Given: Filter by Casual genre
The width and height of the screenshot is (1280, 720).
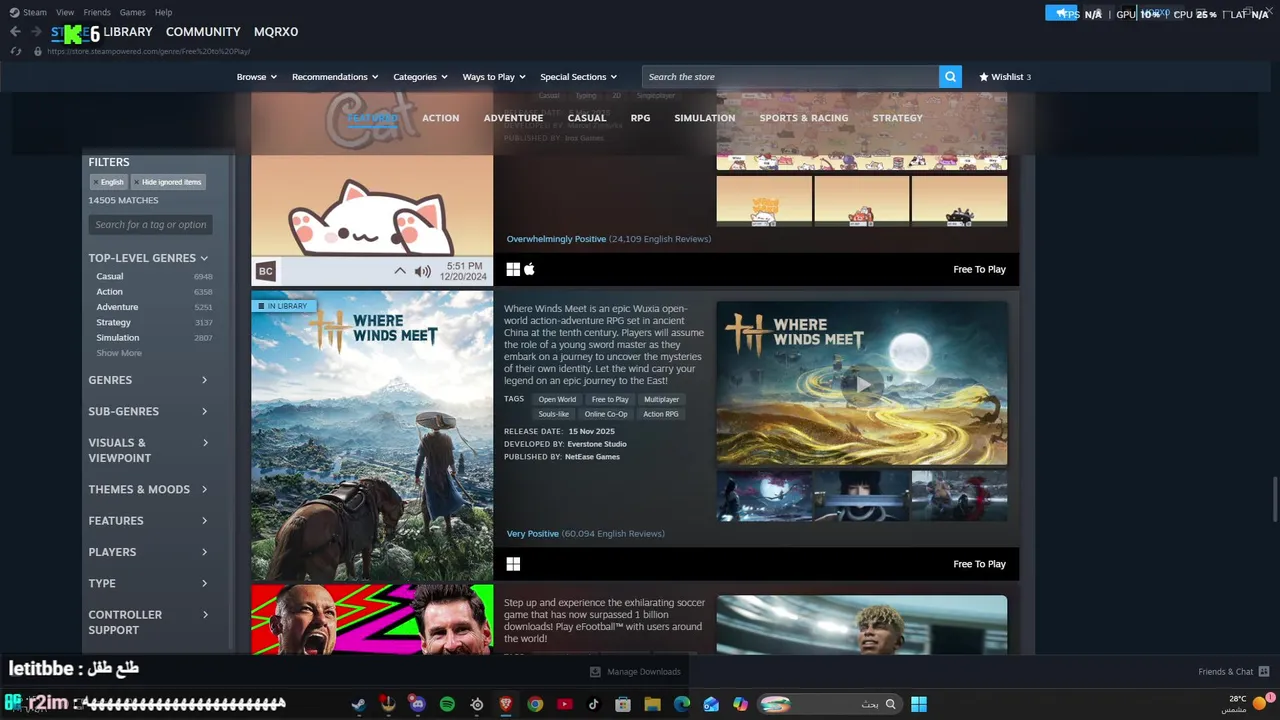Looking at the screenshot, I should (x=110, y=276).
